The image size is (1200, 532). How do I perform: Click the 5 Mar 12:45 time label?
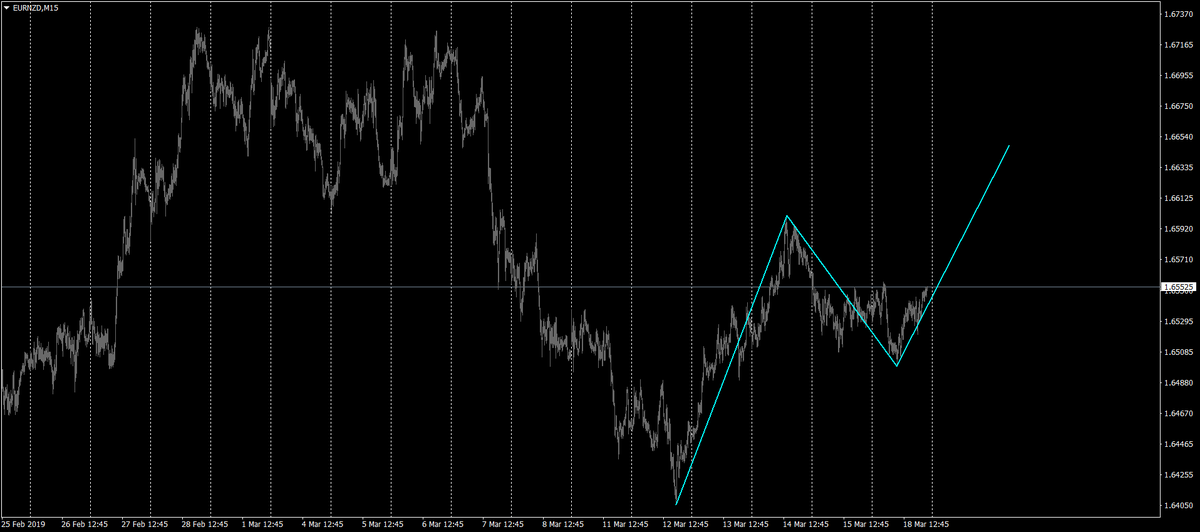point(385,523)
